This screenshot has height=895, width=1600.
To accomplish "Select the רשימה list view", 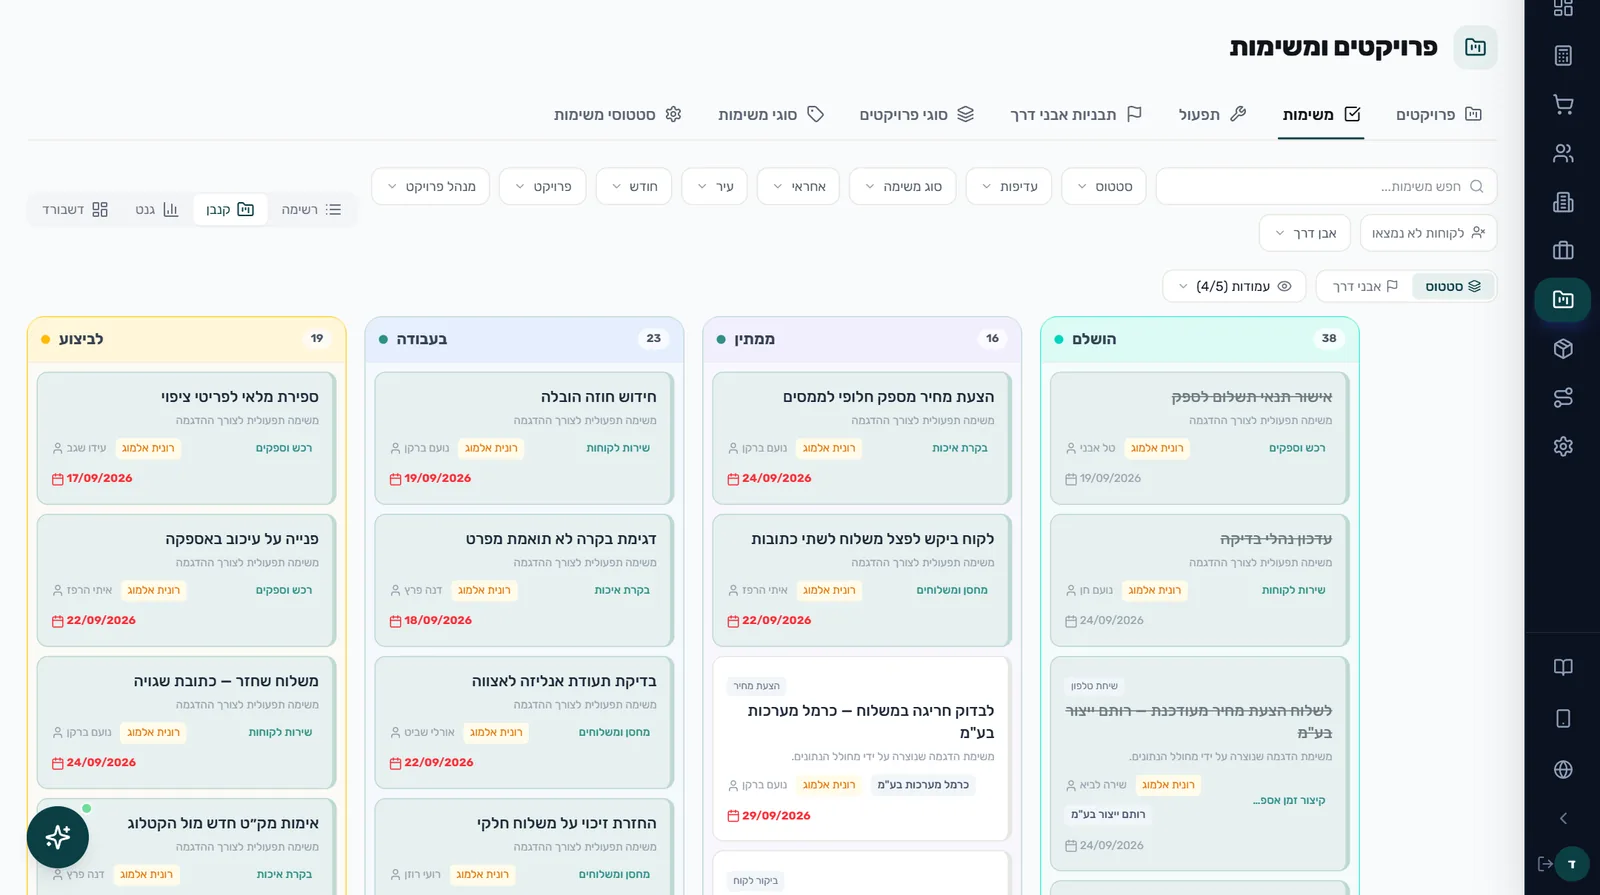I will pos(311,209).
